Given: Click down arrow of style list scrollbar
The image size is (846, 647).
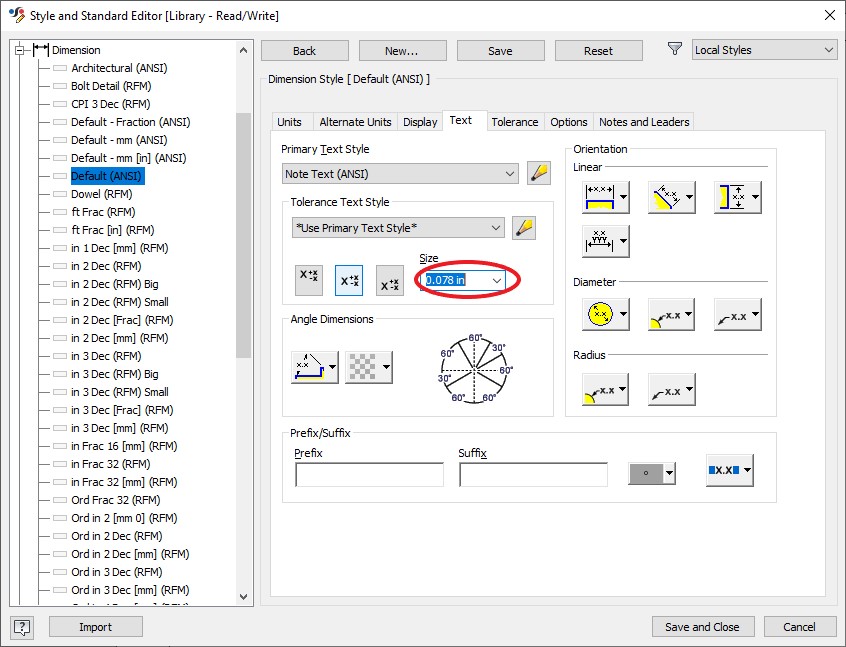Looking at the screenshot, I should 243,597.
